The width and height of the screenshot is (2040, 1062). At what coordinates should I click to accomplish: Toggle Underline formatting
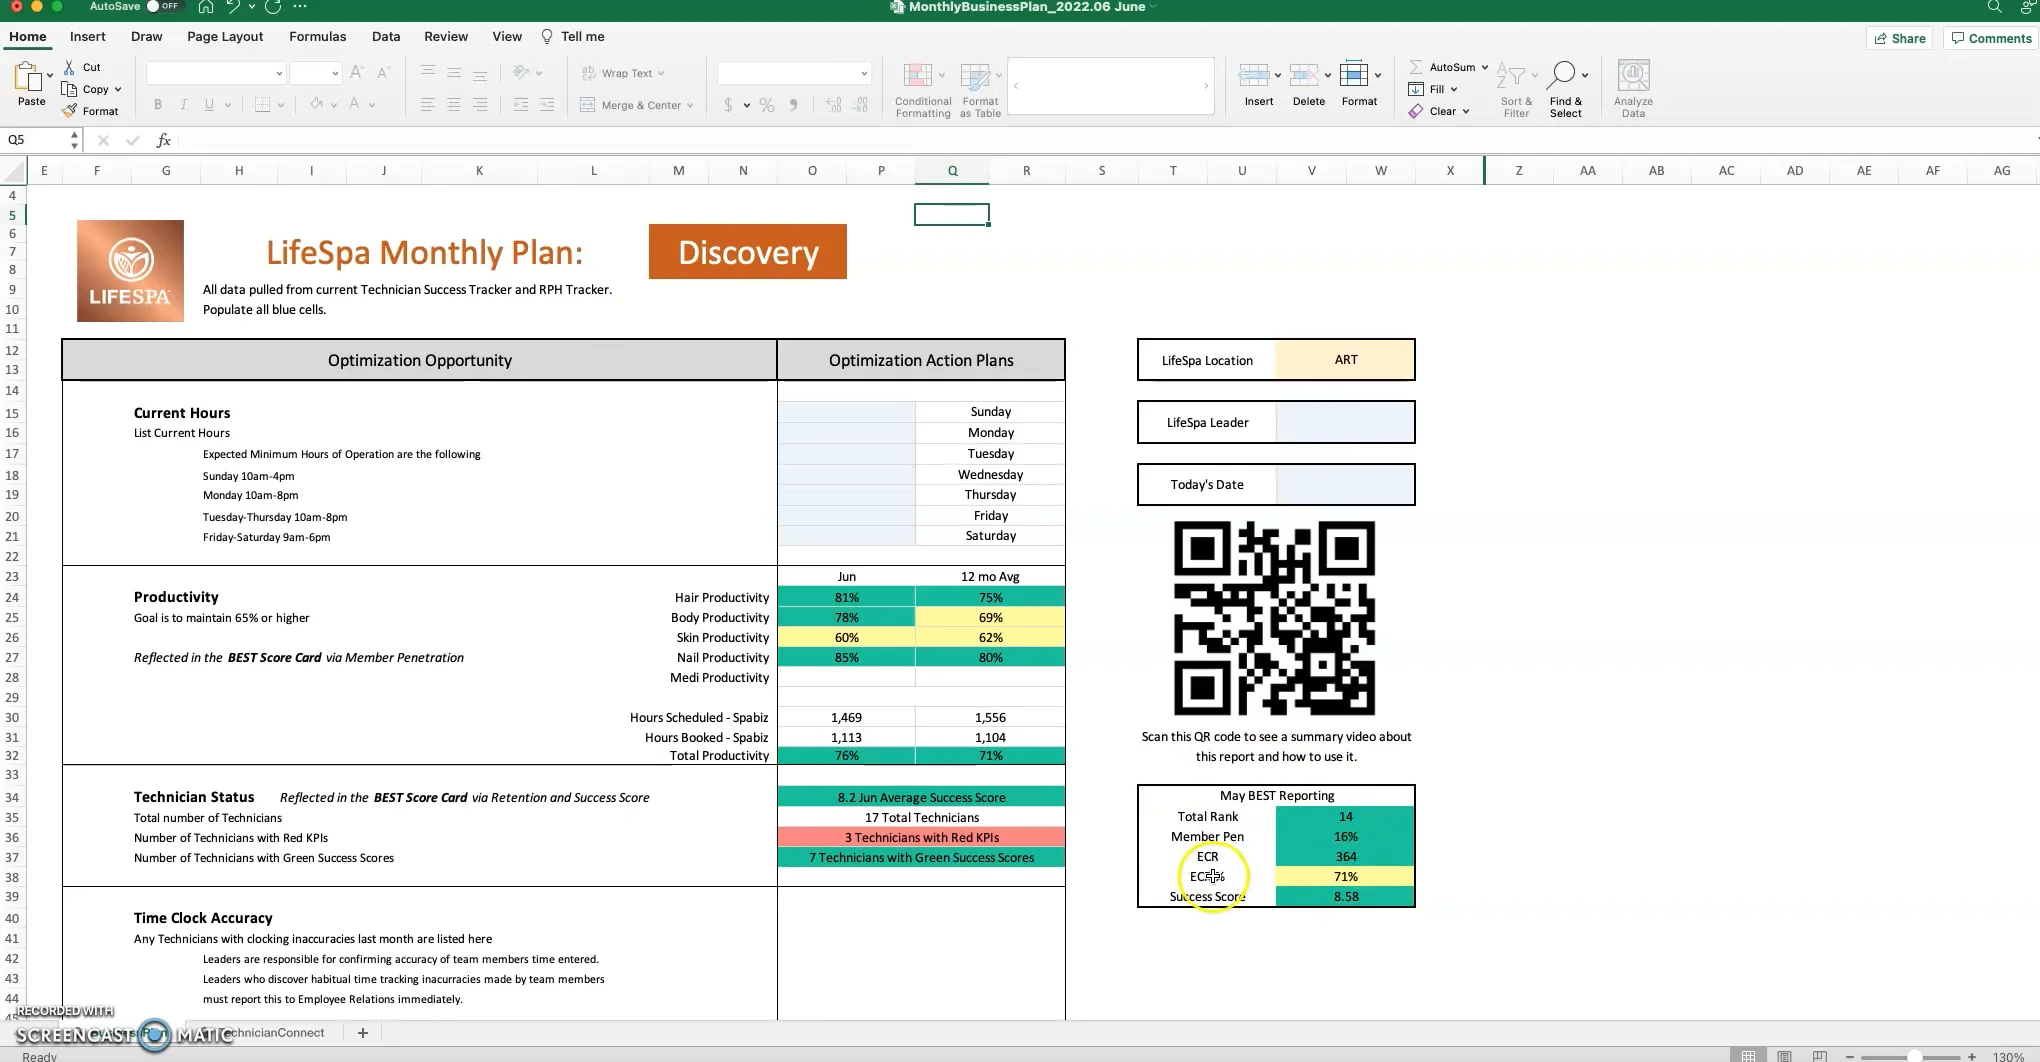tap(209, 105)
